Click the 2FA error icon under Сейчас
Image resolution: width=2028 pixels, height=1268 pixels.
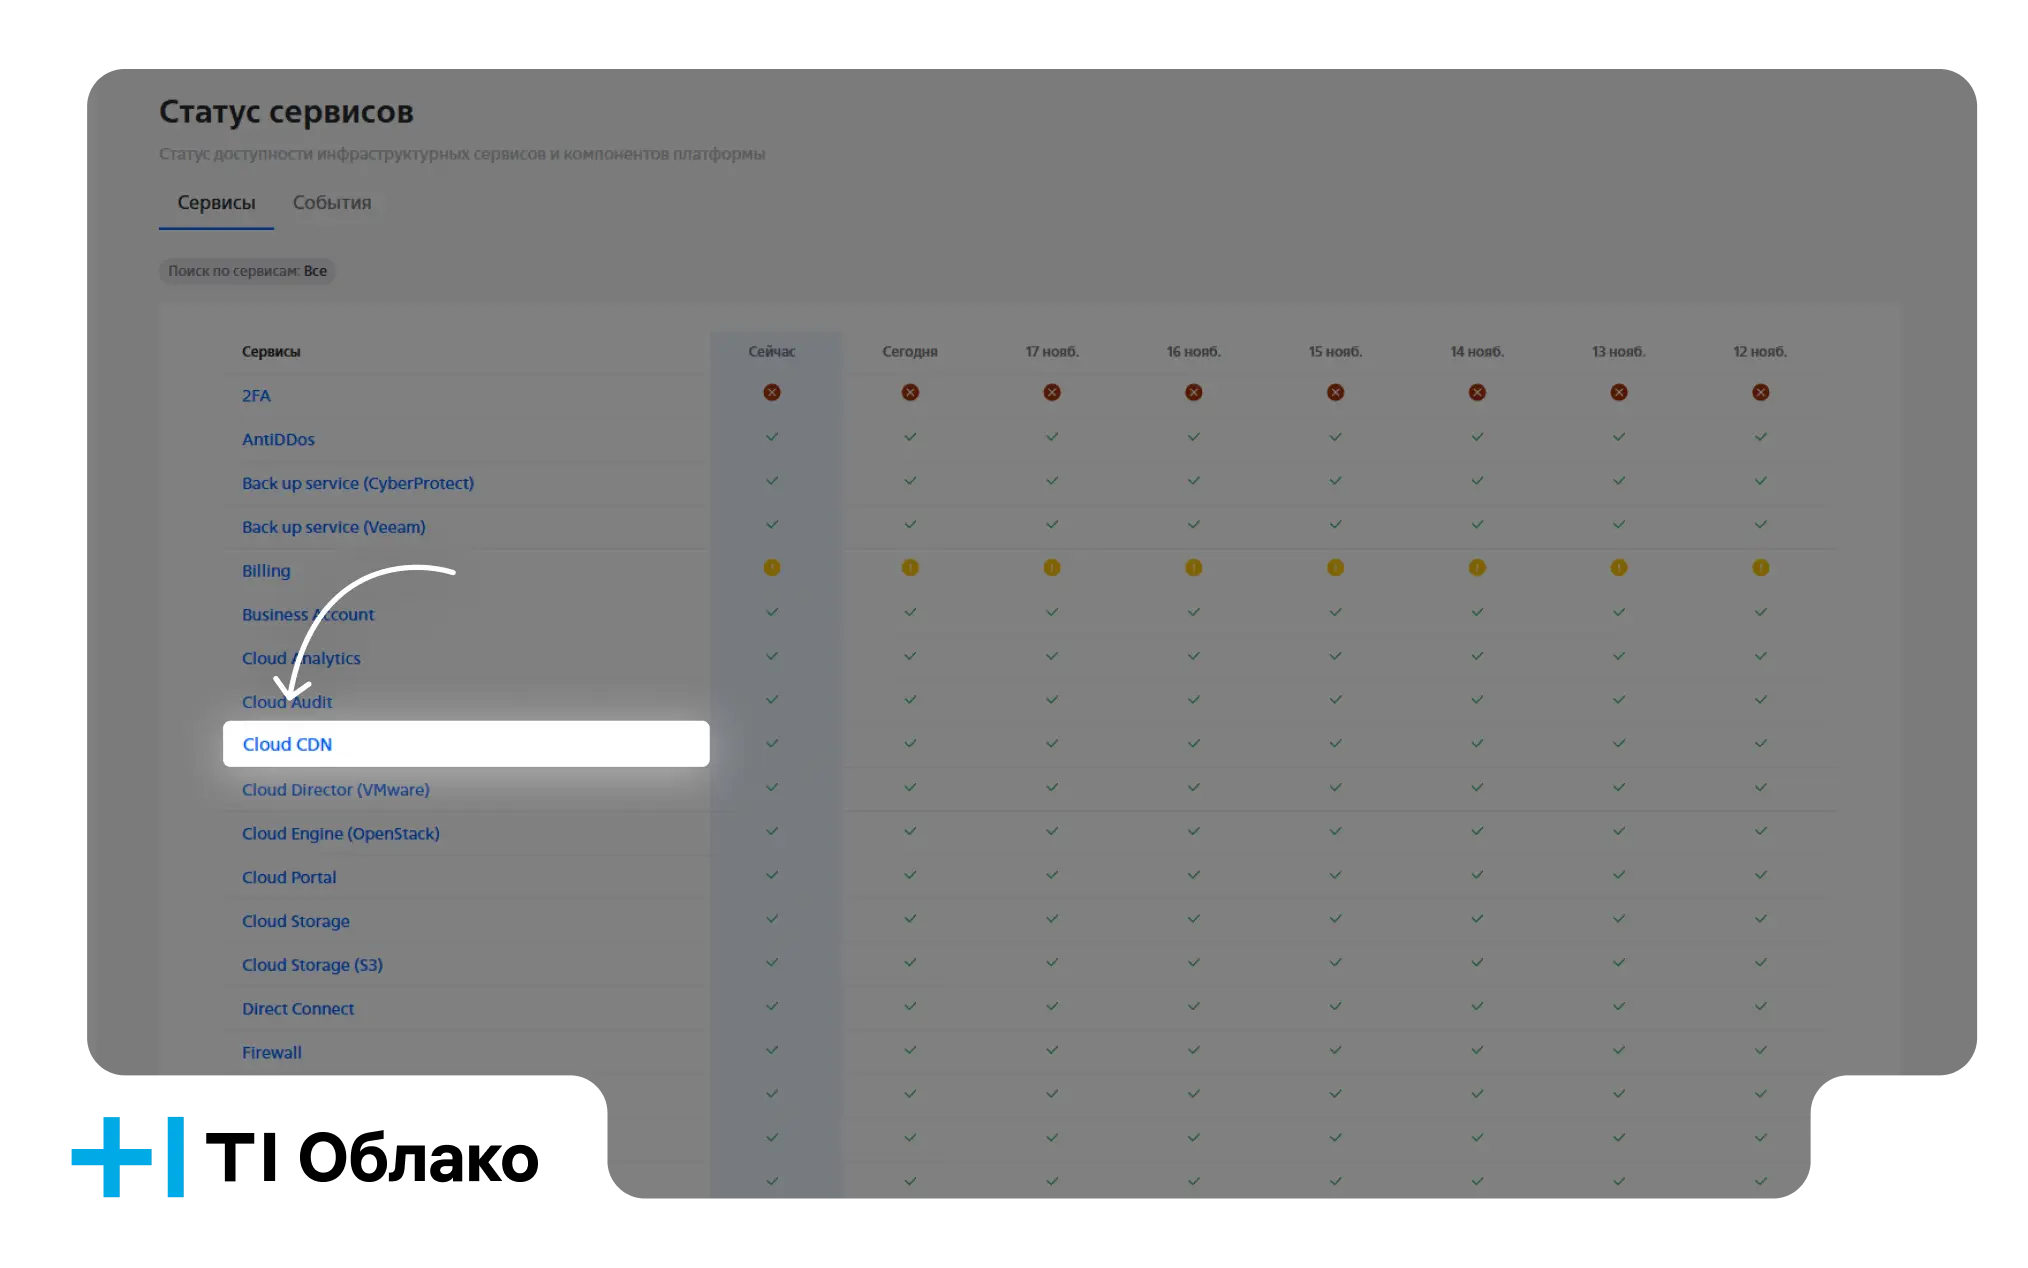[x=772, y=392]
